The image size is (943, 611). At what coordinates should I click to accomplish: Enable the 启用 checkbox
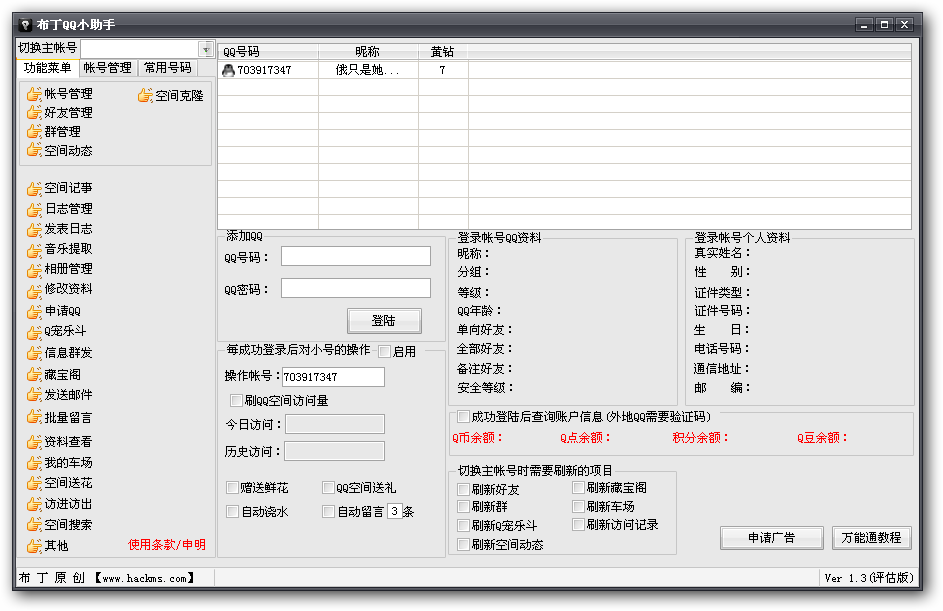pos(384,352)
